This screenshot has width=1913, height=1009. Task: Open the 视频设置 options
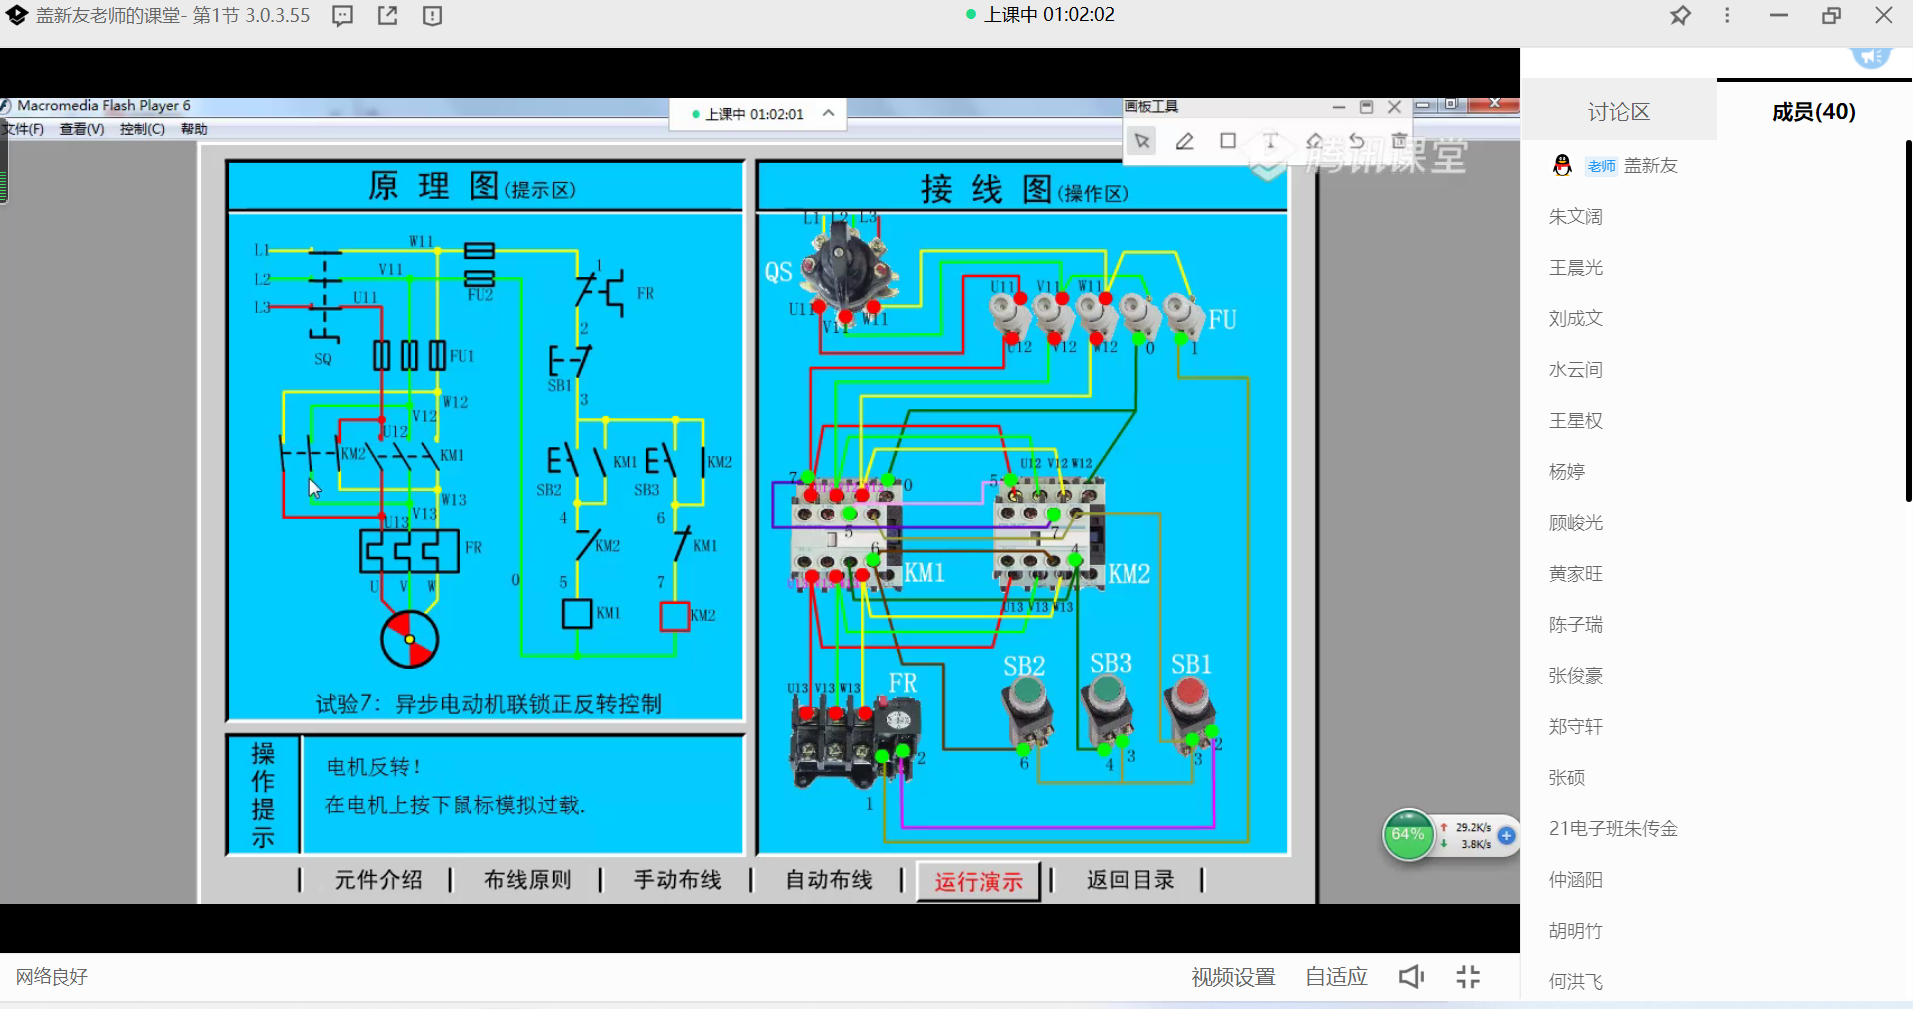[1233, 977]
